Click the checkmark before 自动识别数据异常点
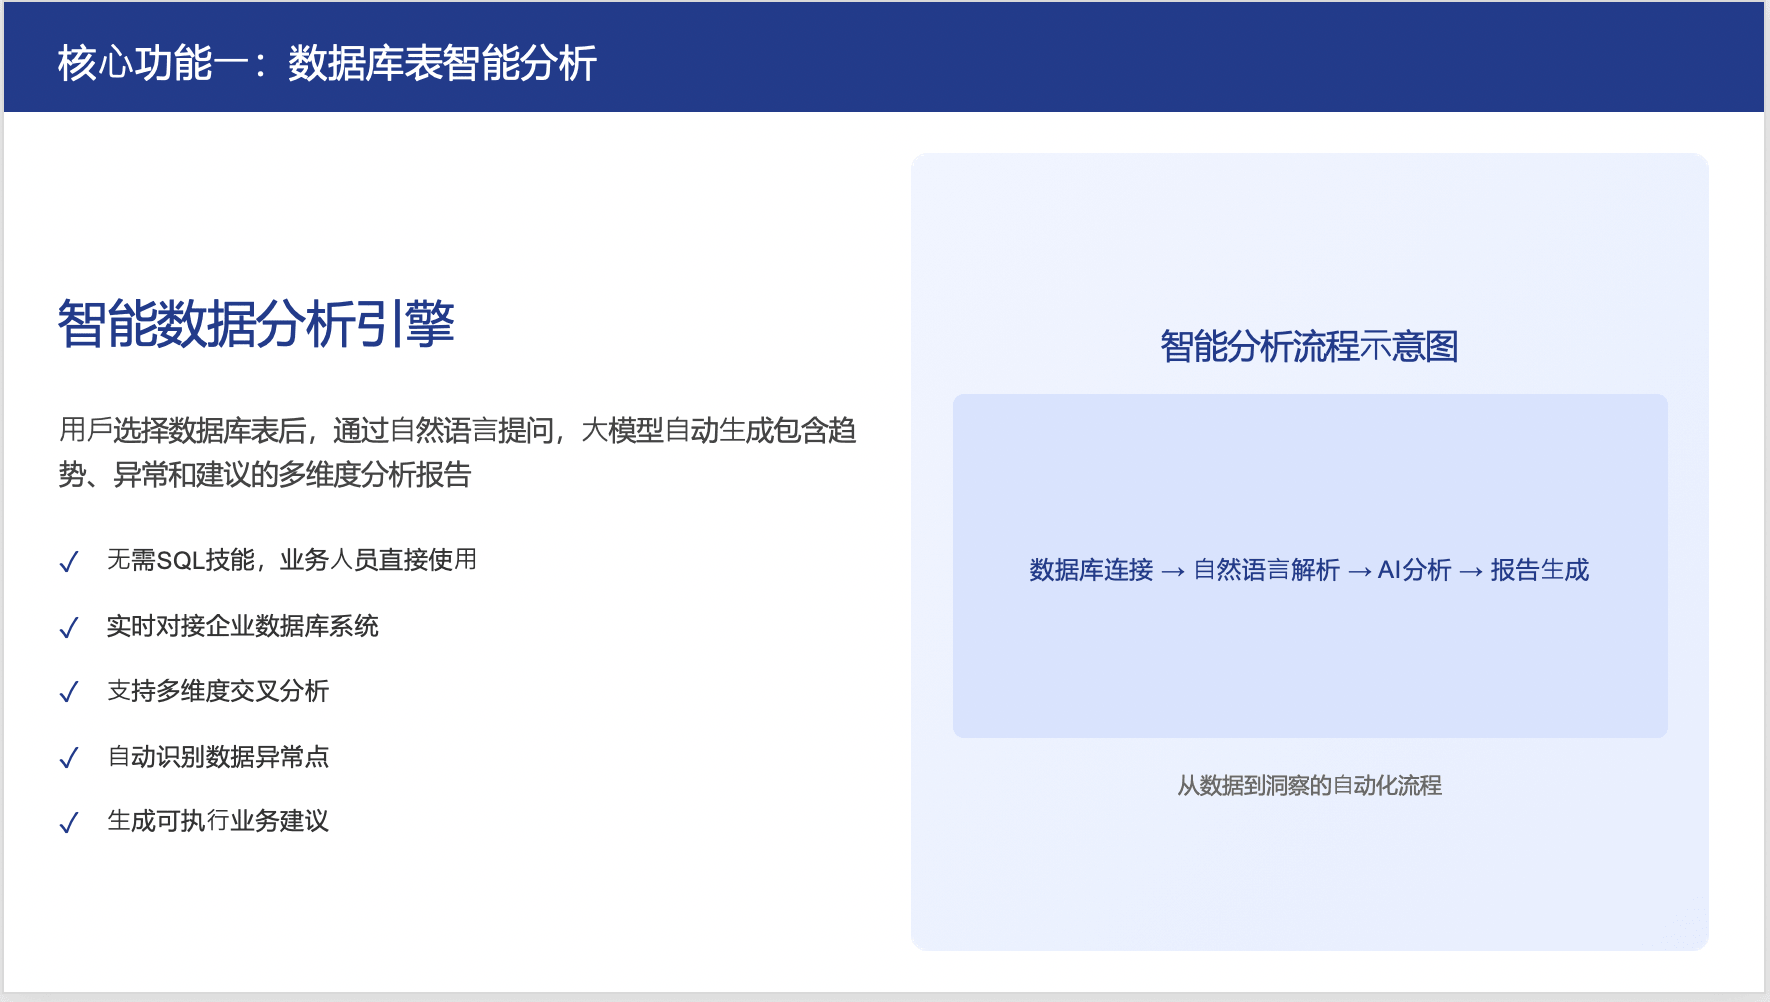This screenshot has width=1770, height=1002. coord(69,758)
